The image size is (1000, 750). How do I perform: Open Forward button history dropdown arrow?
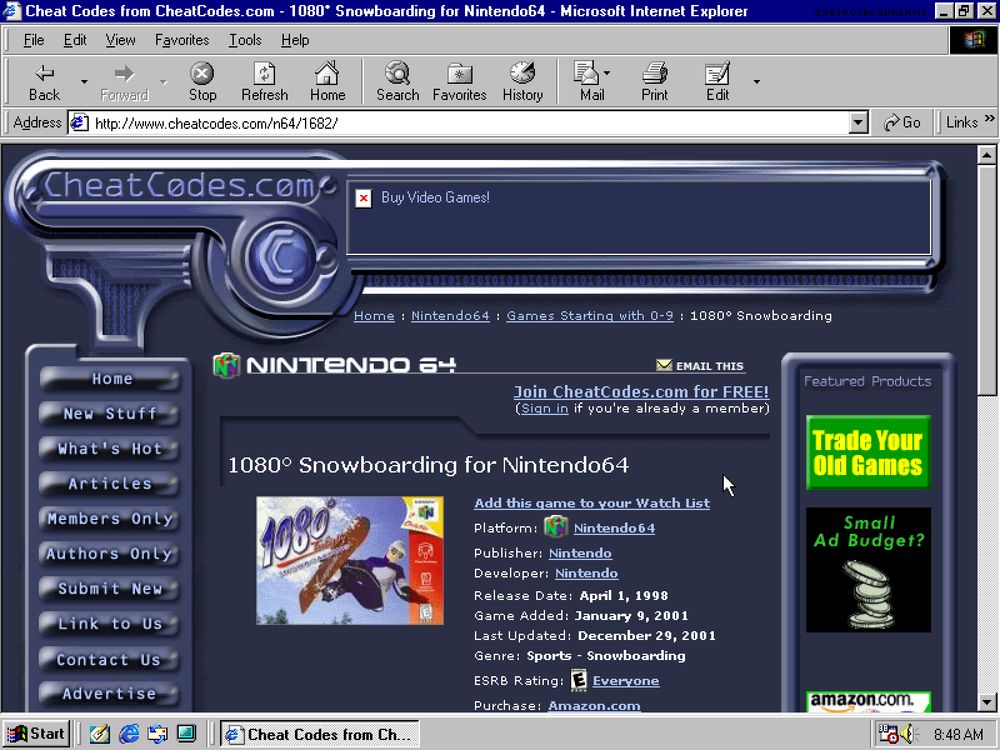click(163, 82)
